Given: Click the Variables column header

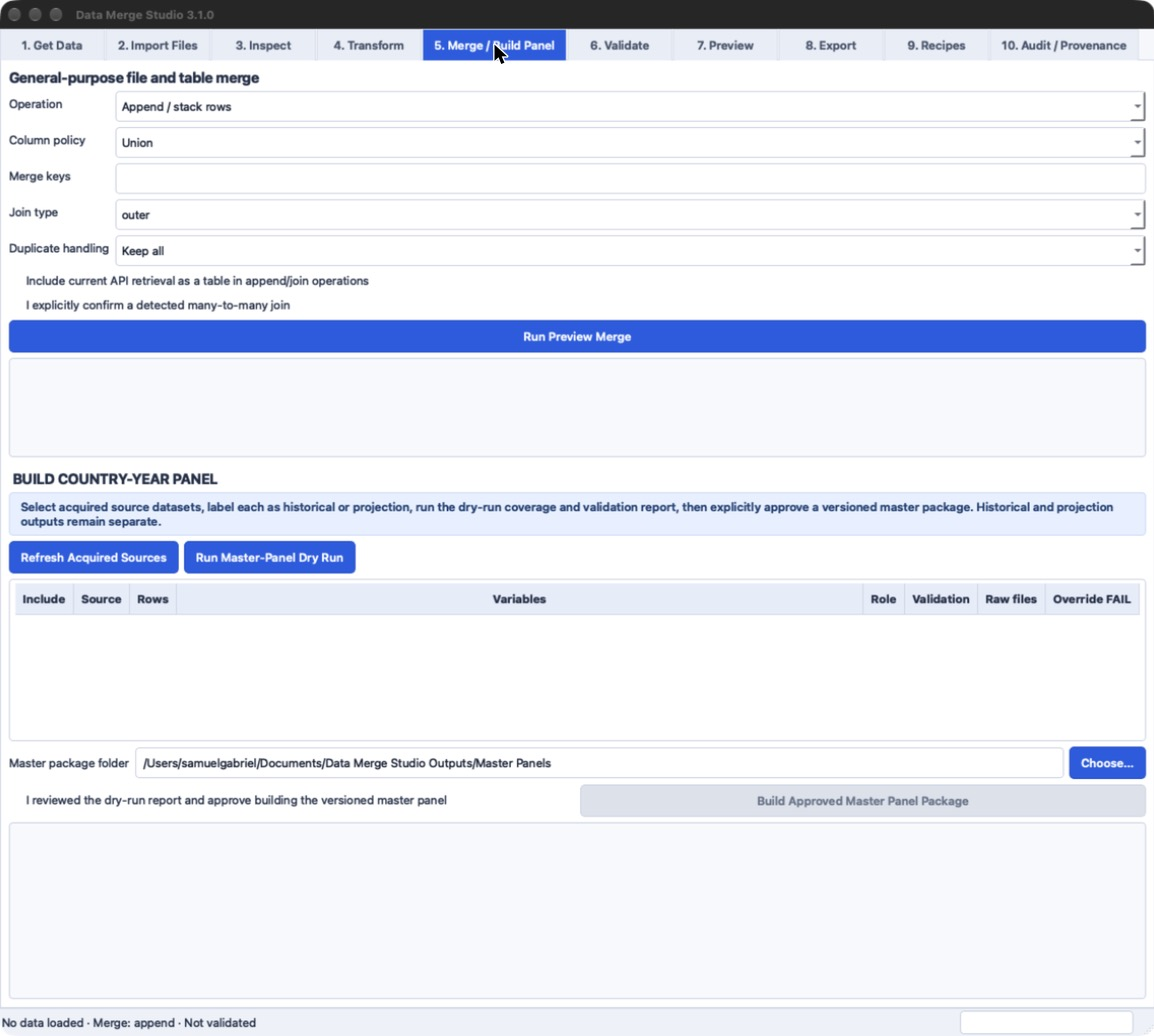Looking at the screenshot, I should point(520,599).
